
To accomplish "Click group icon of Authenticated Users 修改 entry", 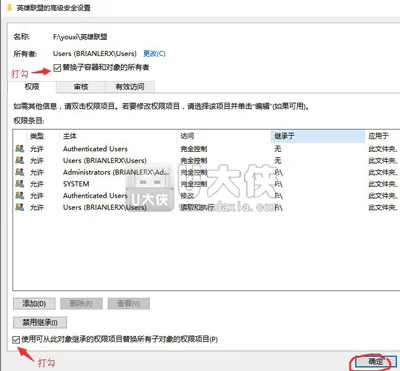I will pos(20,195).
